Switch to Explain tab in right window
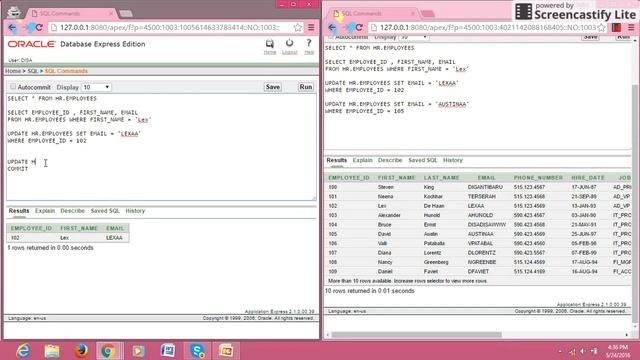The width and height of the screenshot is (640, 360). (362, 160)
